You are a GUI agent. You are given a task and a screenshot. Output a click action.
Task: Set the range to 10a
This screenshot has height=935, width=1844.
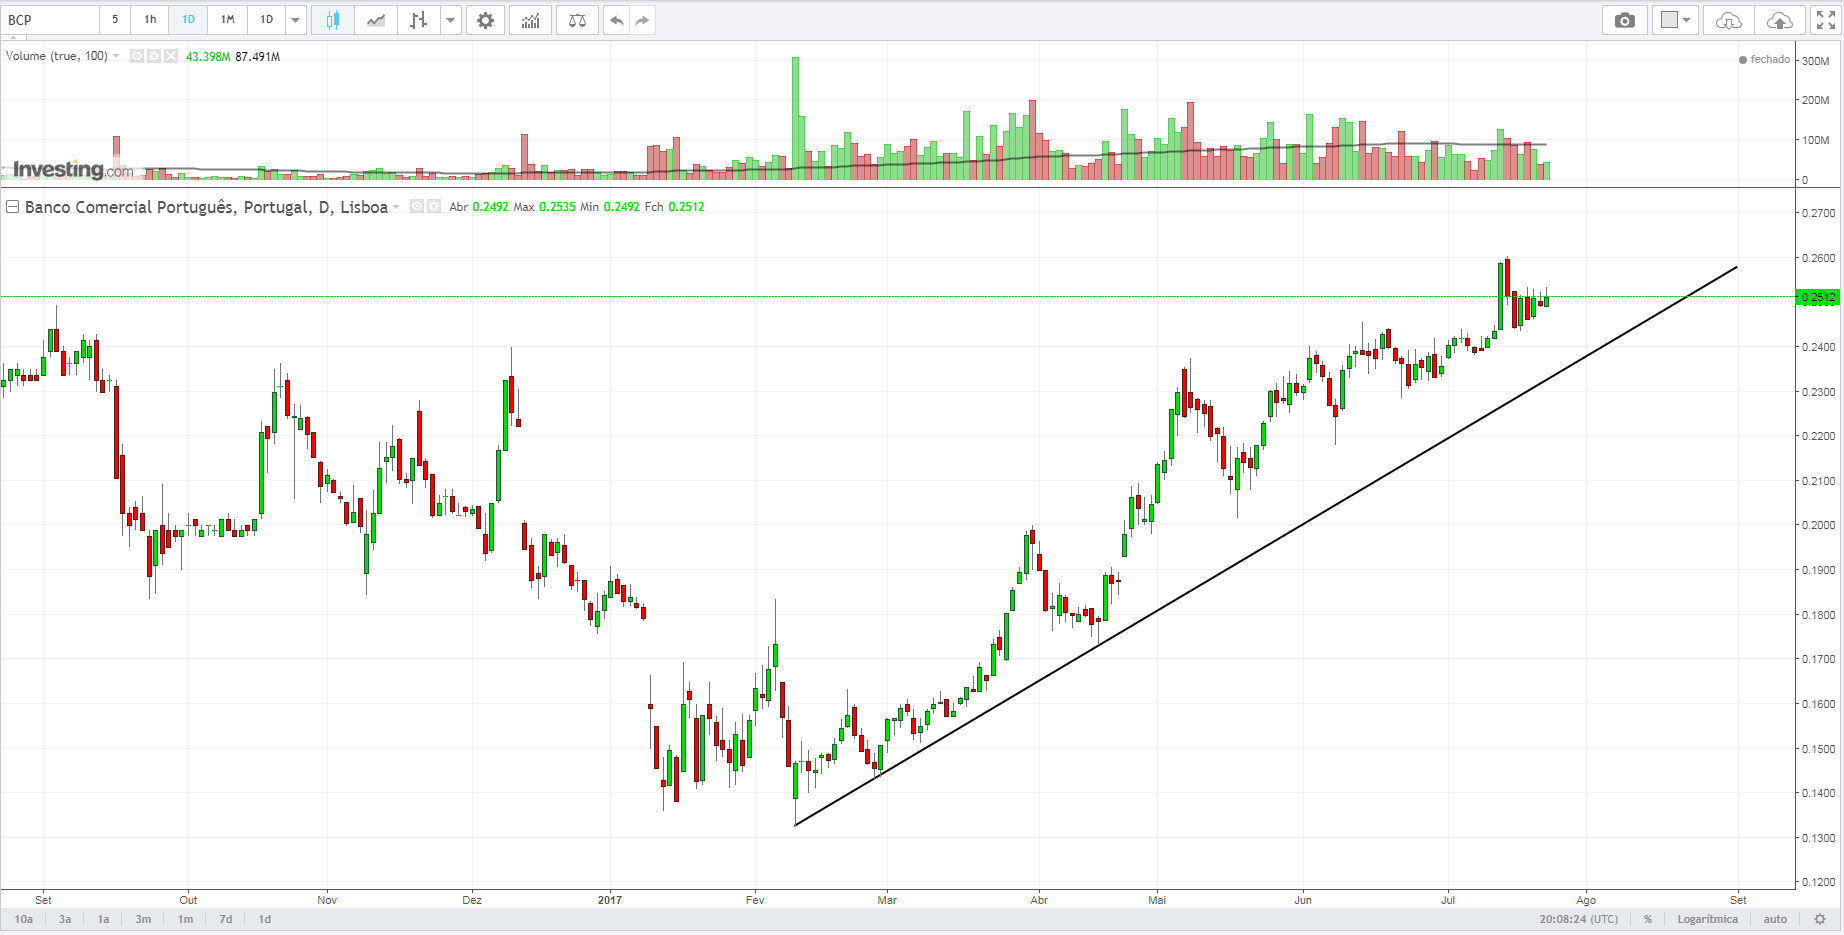pos(24,919)
